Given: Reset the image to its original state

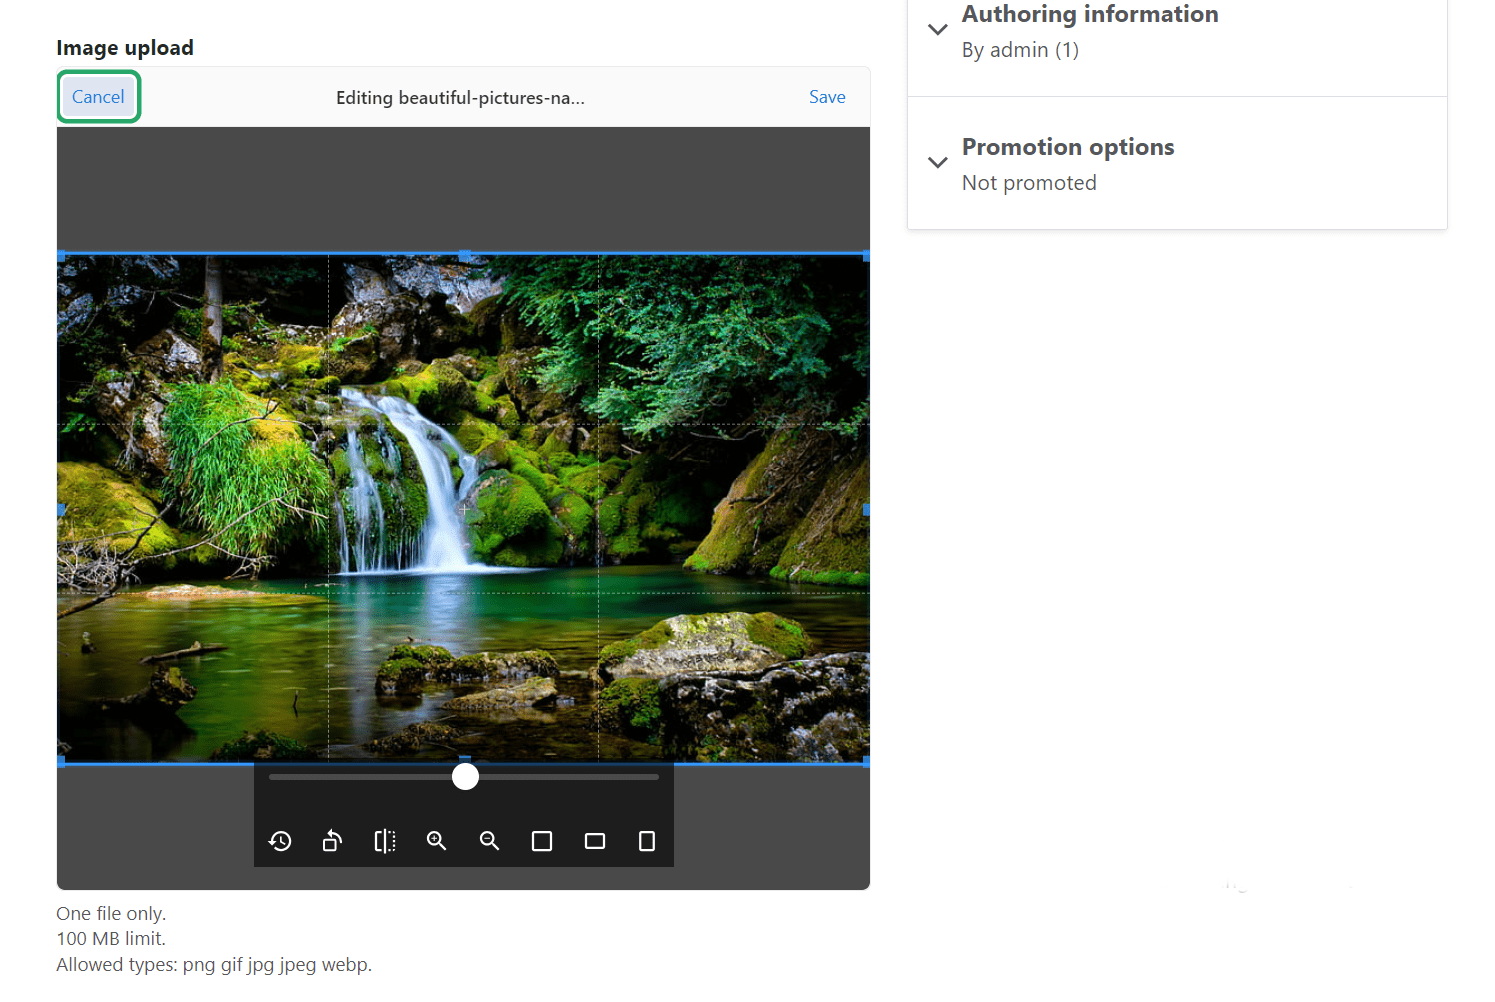Looking at the screenshot, I should click(280, 841).
